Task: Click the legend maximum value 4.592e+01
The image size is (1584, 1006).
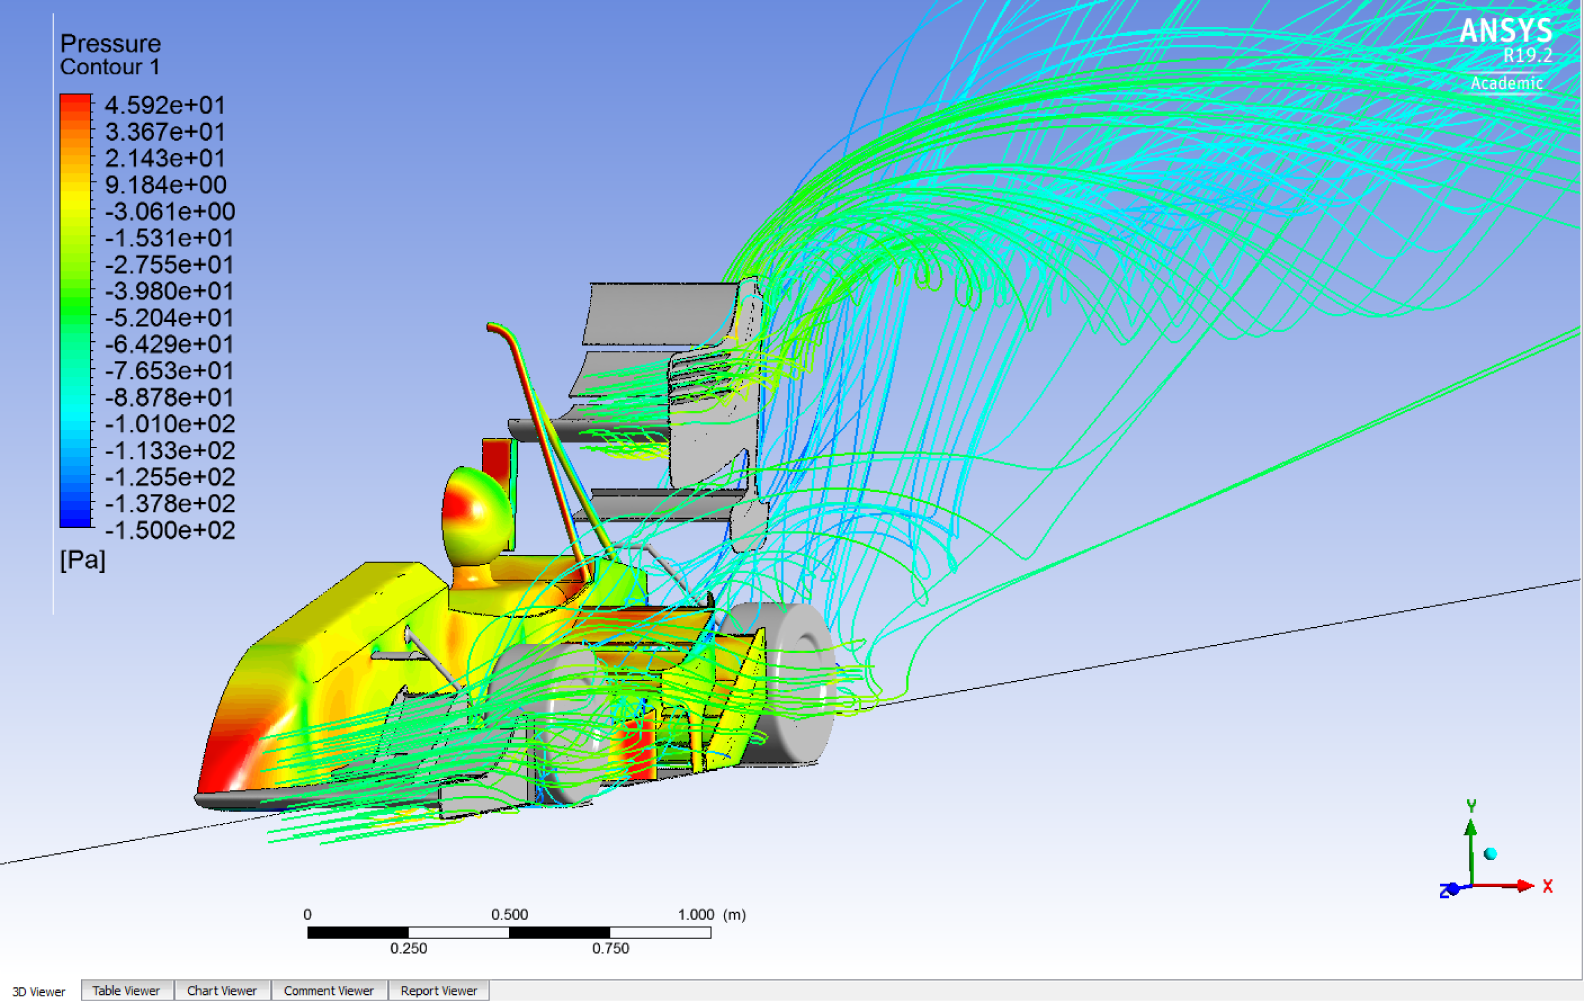Action: pyautogui.click(x=165, y=105)
